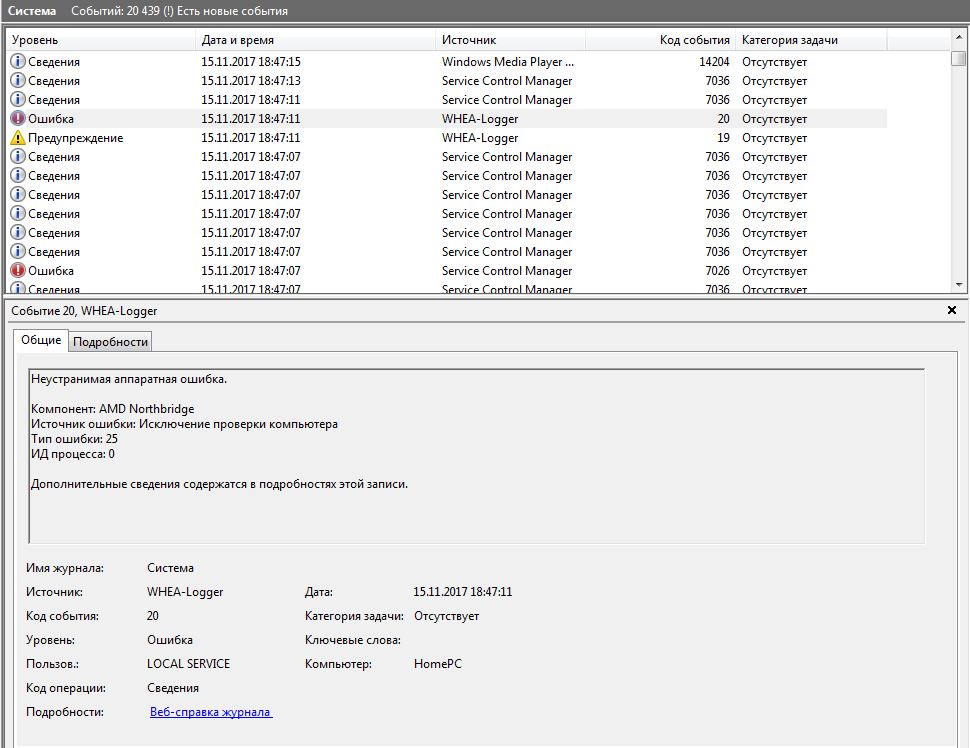The image size is (970, 748).
Task: Click WHEA-Logger source in the event 19 row
Action: pos(480,138)
